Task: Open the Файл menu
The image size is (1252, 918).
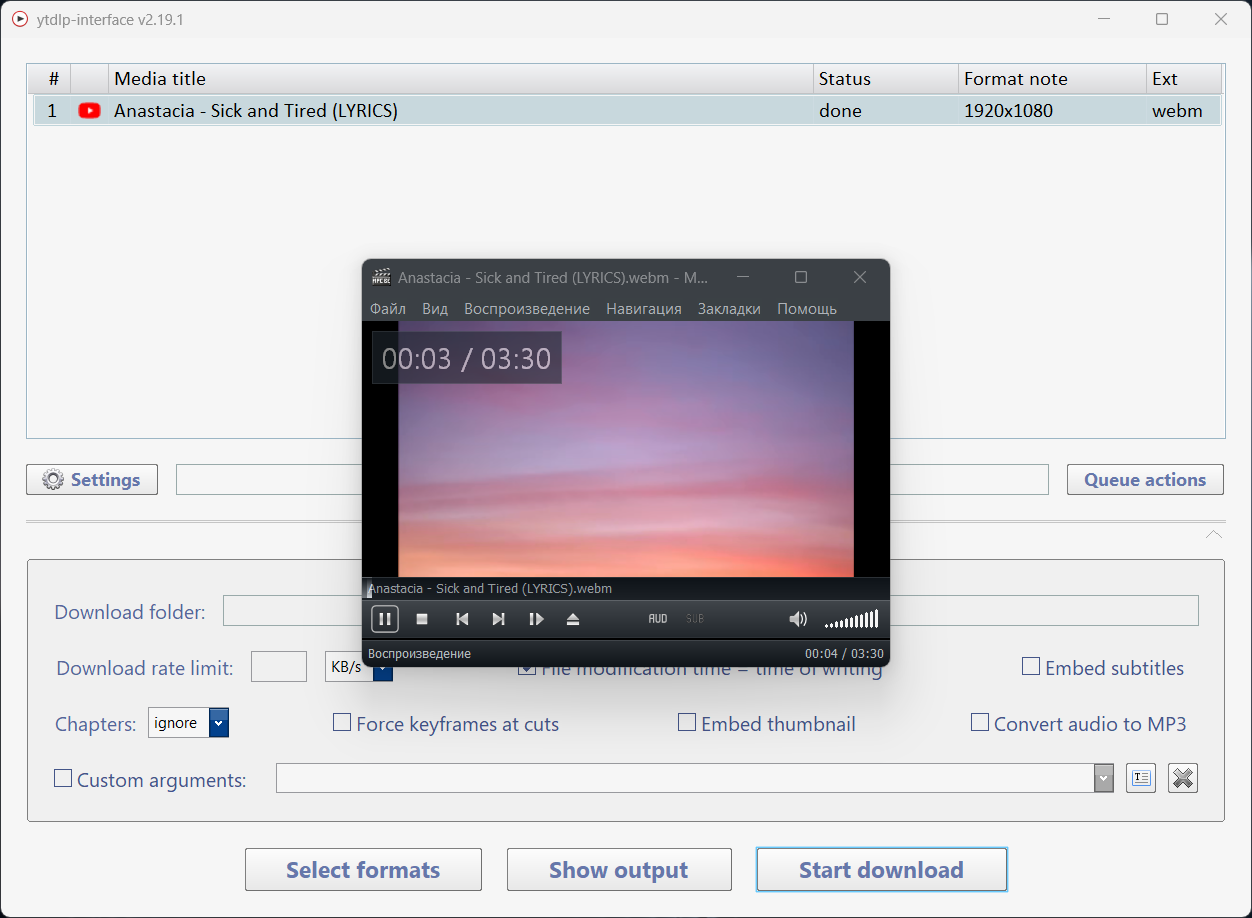Action: (388, 309)
